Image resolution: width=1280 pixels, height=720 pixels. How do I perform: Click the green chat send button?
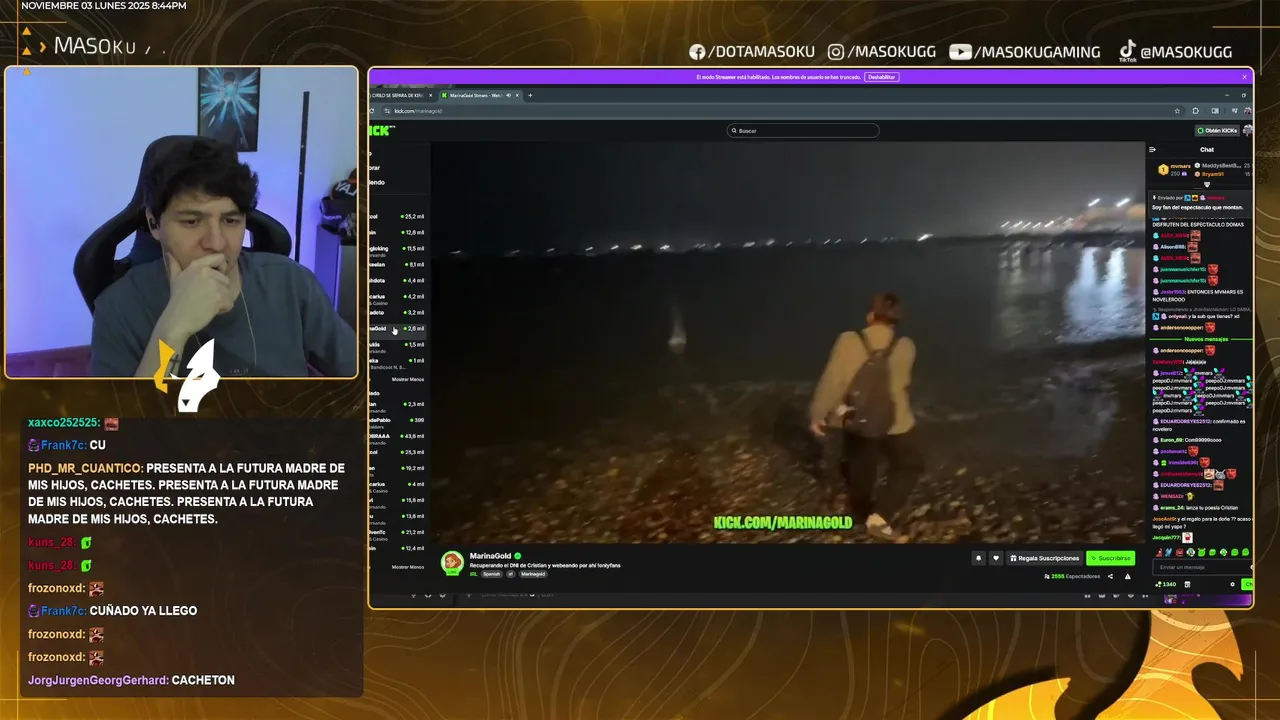(x=1247, y=584)
